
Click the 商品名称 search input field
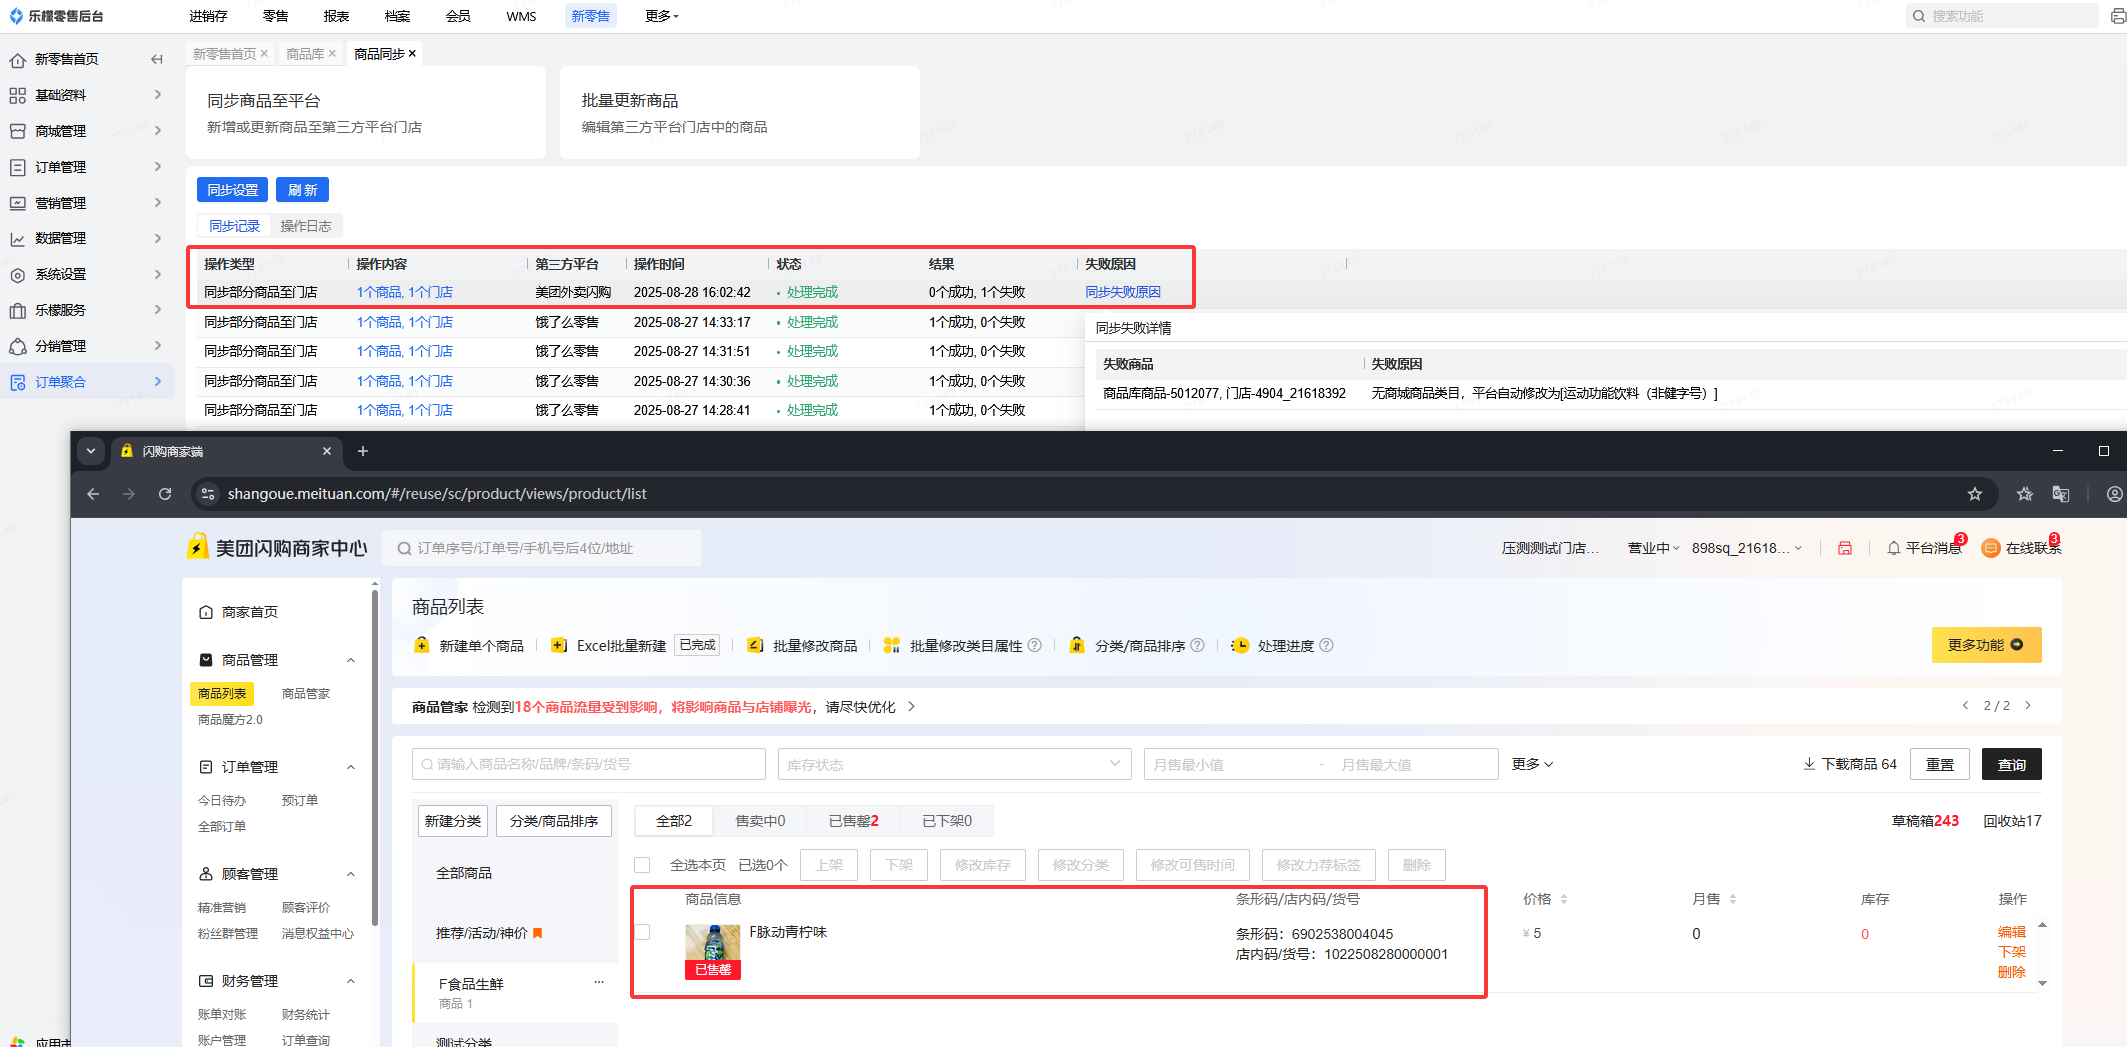click(588, 764)
